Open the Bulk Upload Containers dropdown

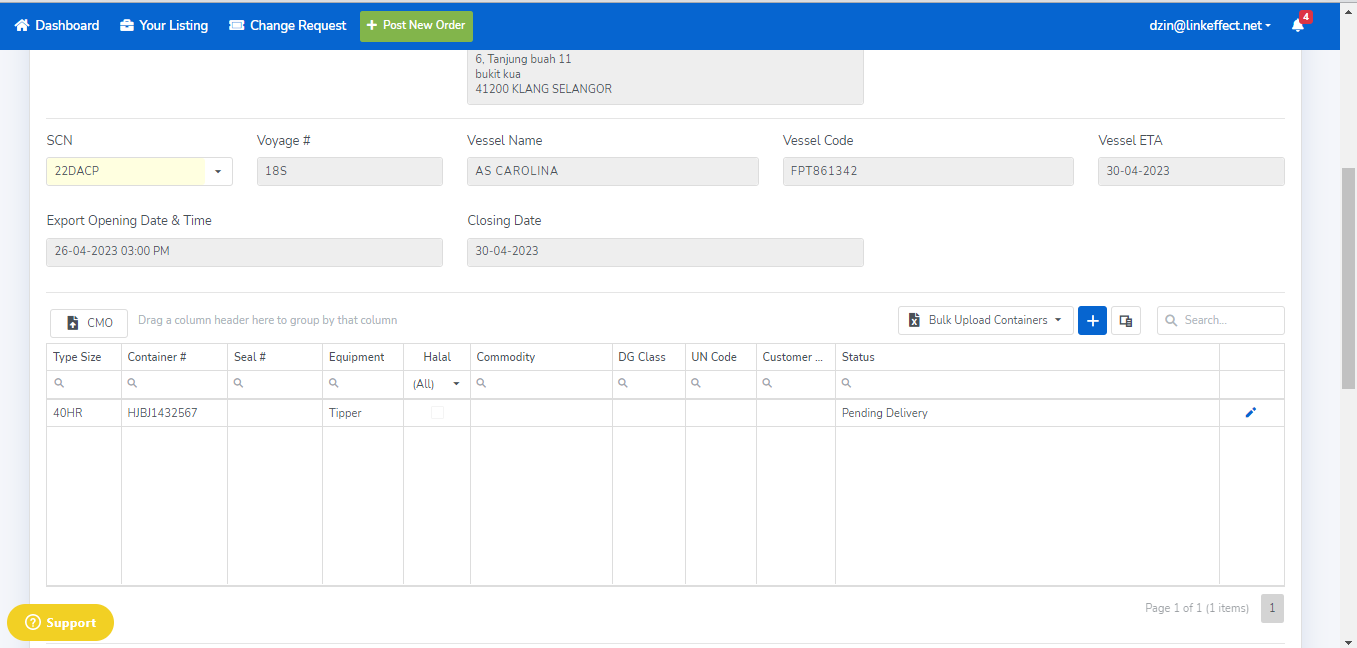pos(985,320)
